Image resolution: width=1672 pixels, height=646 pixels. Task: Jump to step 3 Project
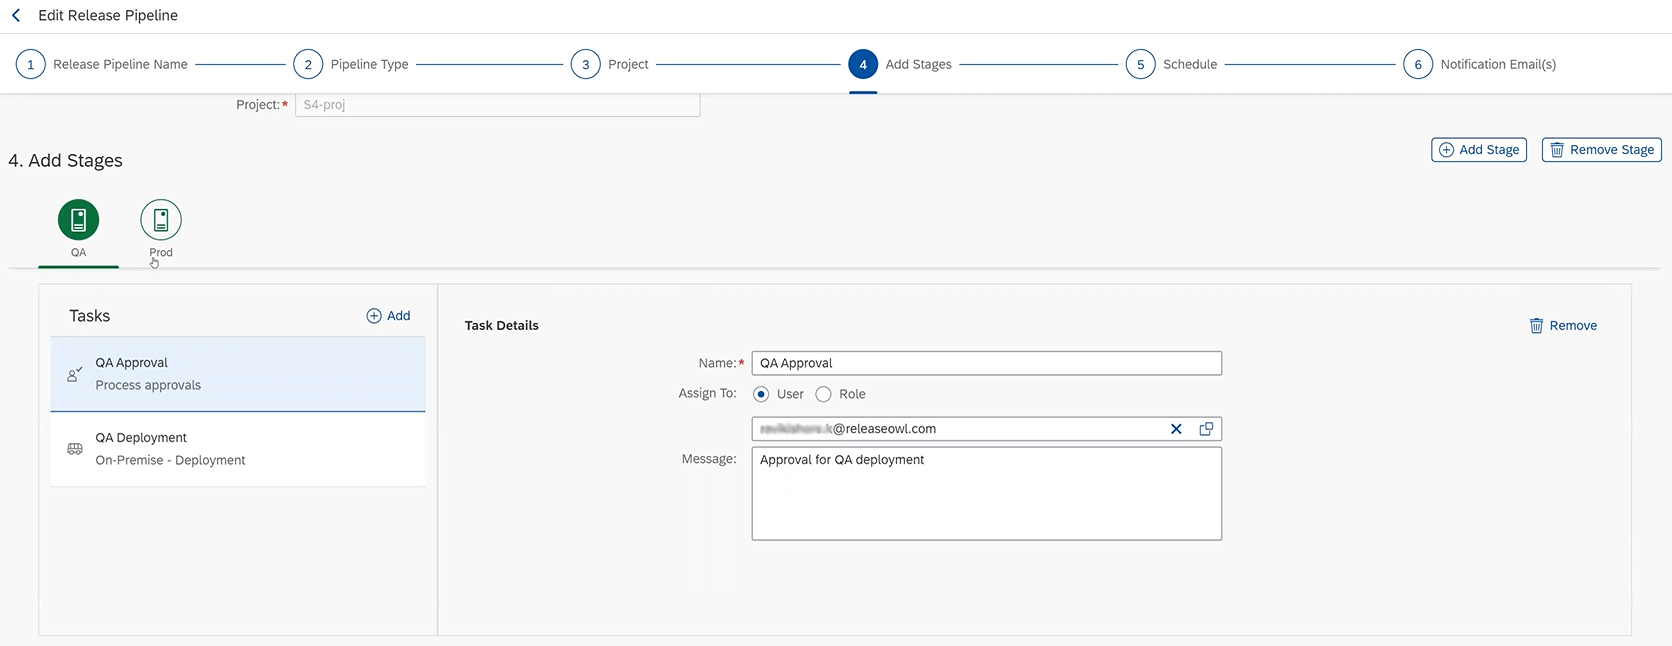click(x=586, y=64)
